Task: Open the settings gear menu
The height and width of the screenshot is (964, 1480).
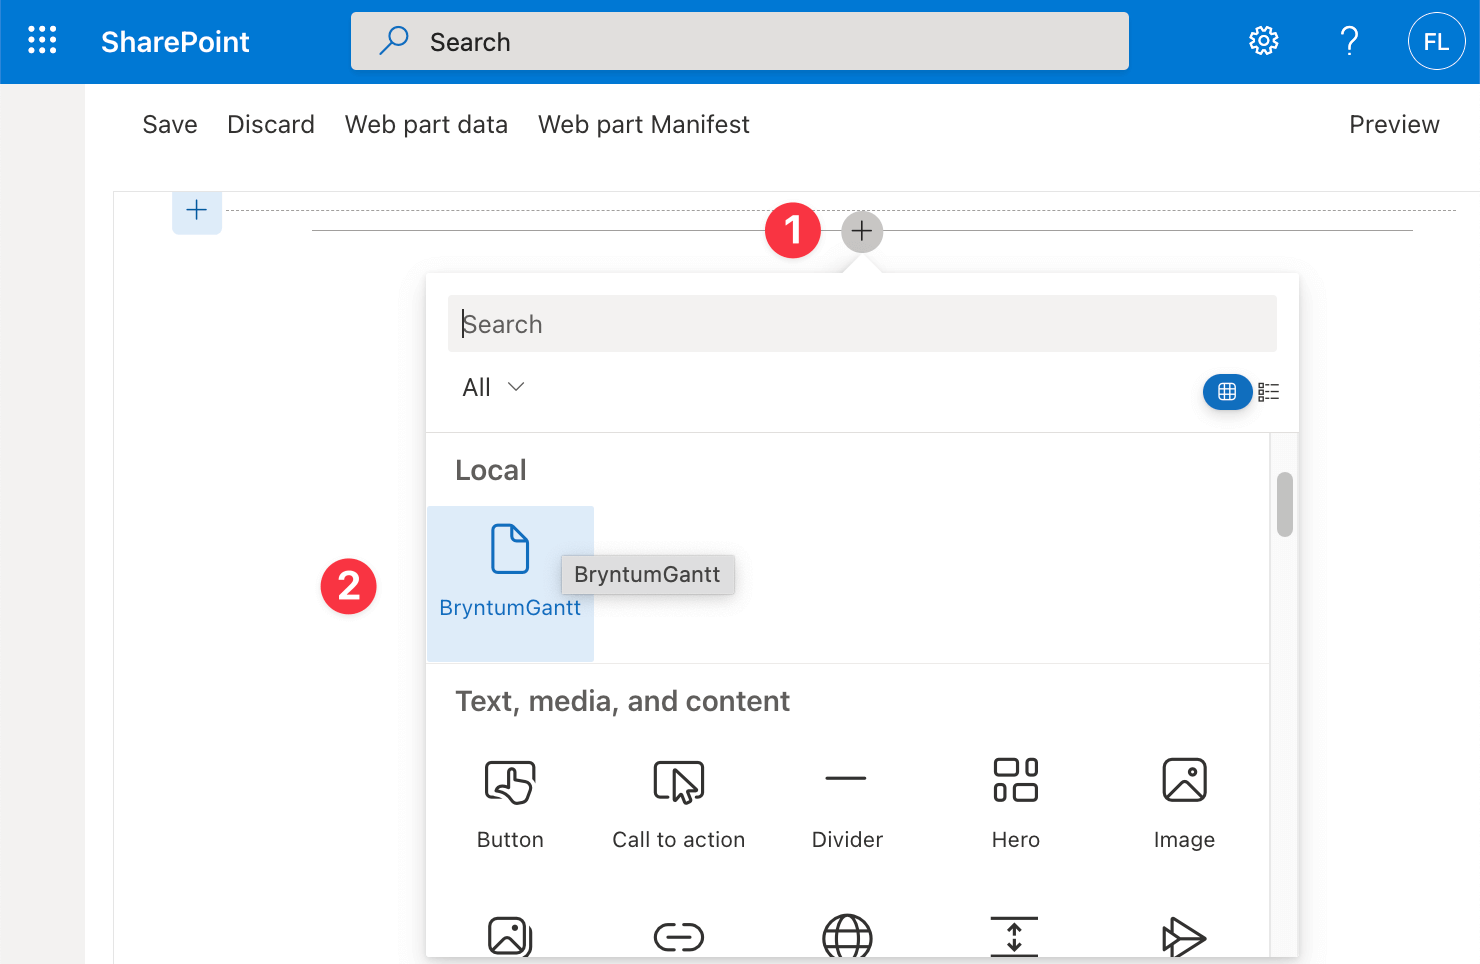Action: (1264, 41)
